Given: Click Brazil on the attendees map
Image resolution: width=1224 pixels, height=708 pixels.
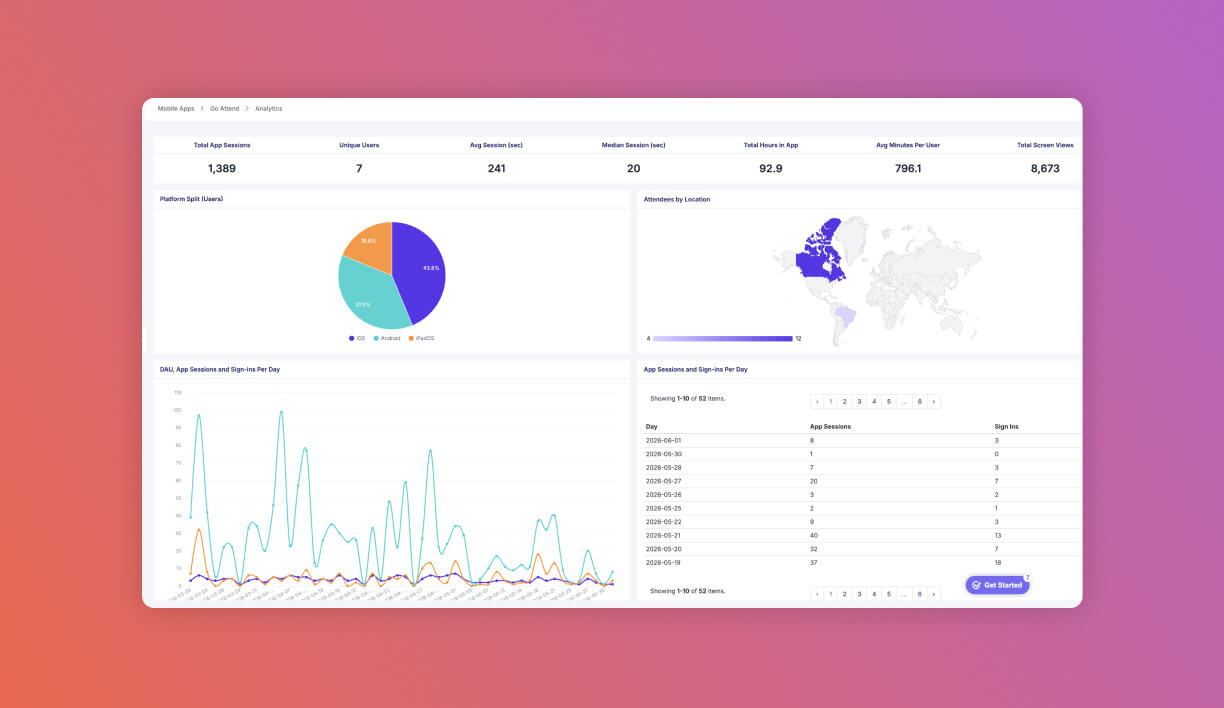Looking at the screenshot, I should (x=845, y=318).
